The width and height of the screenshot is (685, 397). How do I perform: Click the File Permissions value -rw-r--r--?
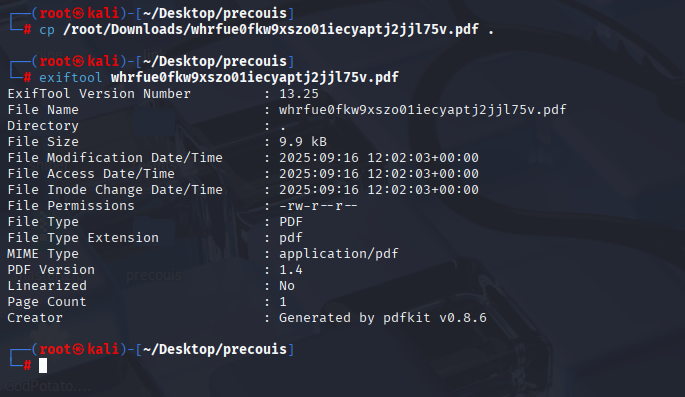(x=318, y=206)
